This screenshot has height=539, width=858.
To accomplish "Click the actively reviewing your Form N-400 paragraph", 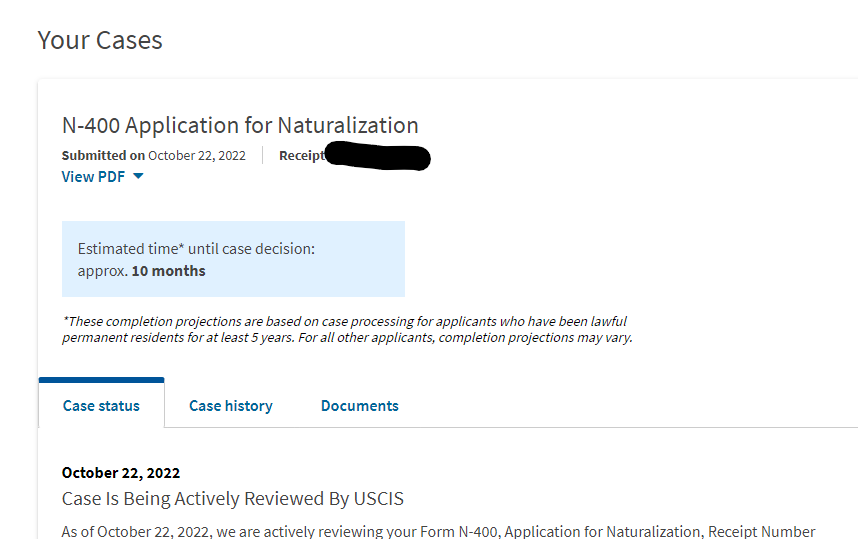I will (x=438, y=531).
